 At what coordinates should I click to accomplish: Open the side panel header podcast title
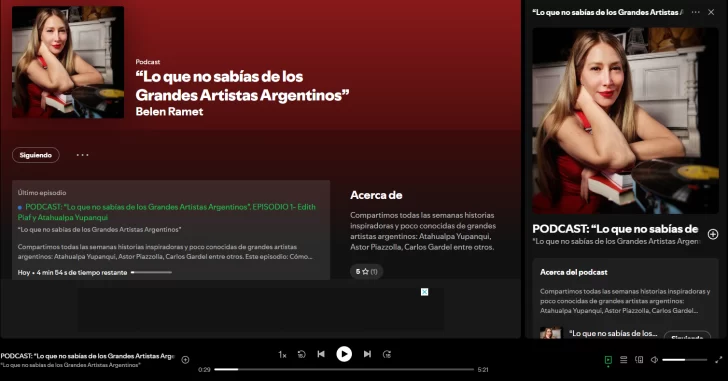click(x=608, y=13)
